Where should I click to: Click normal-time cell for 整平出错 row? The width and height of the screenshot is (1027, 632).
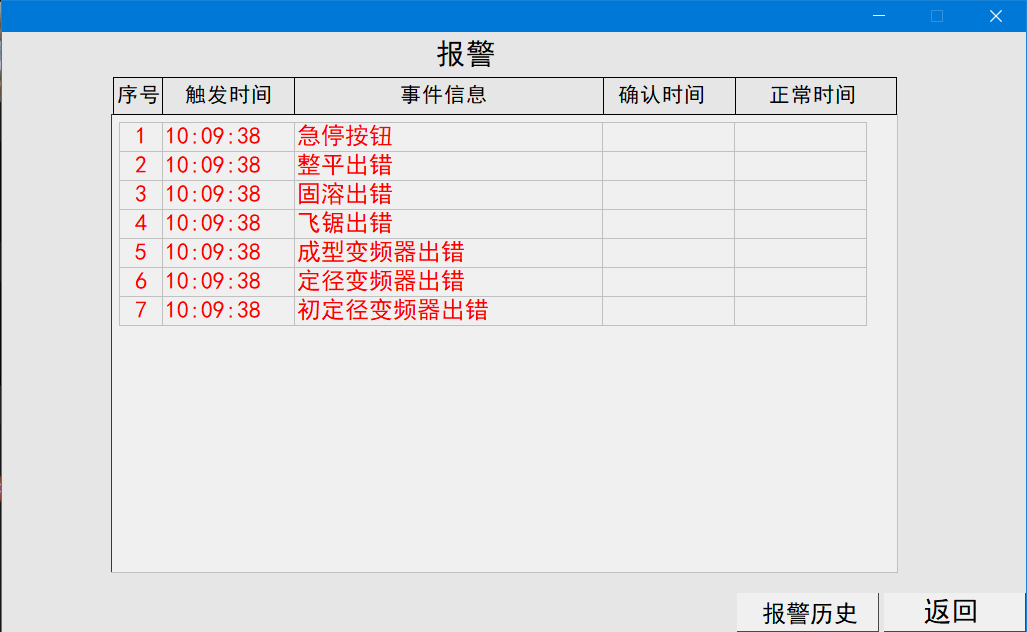coord(800,166)
